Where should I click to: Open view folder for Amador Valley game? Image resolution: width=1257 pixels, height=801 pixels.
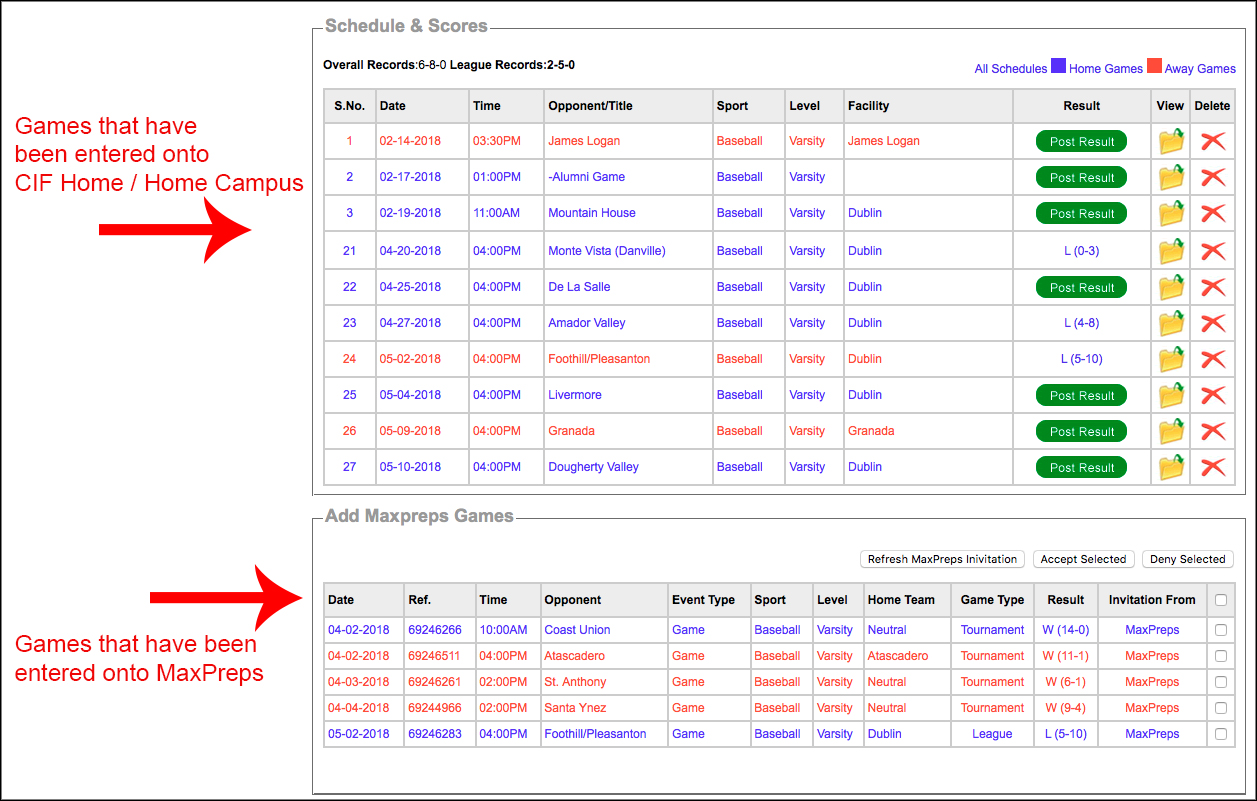coord(1171,324)
